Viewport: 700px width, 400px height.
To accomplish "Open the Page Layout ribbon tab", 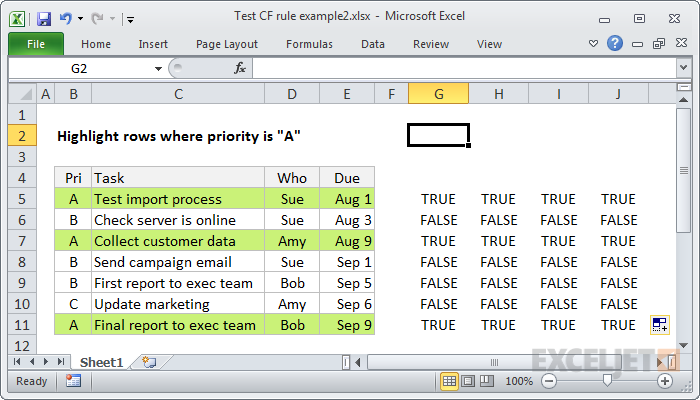I will [x=226, y=44].
